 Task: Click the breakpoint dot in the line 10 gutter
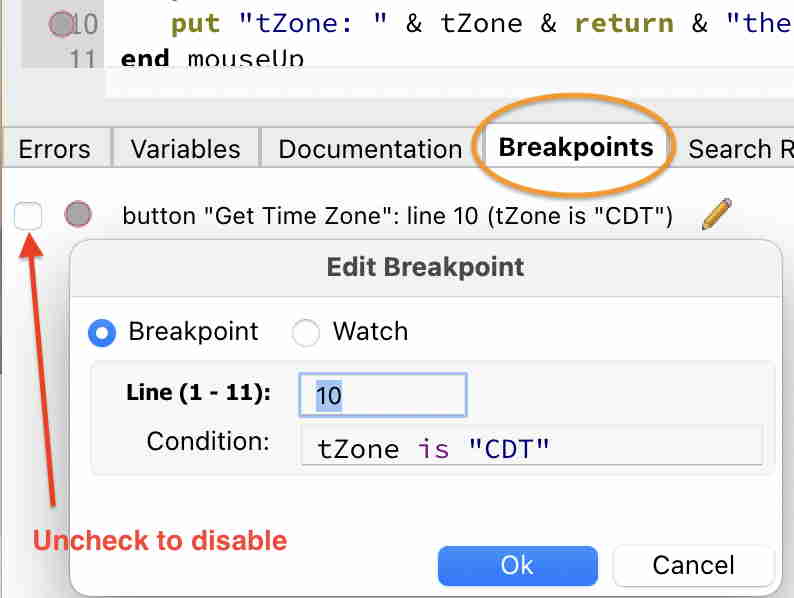tap(62, 24)
